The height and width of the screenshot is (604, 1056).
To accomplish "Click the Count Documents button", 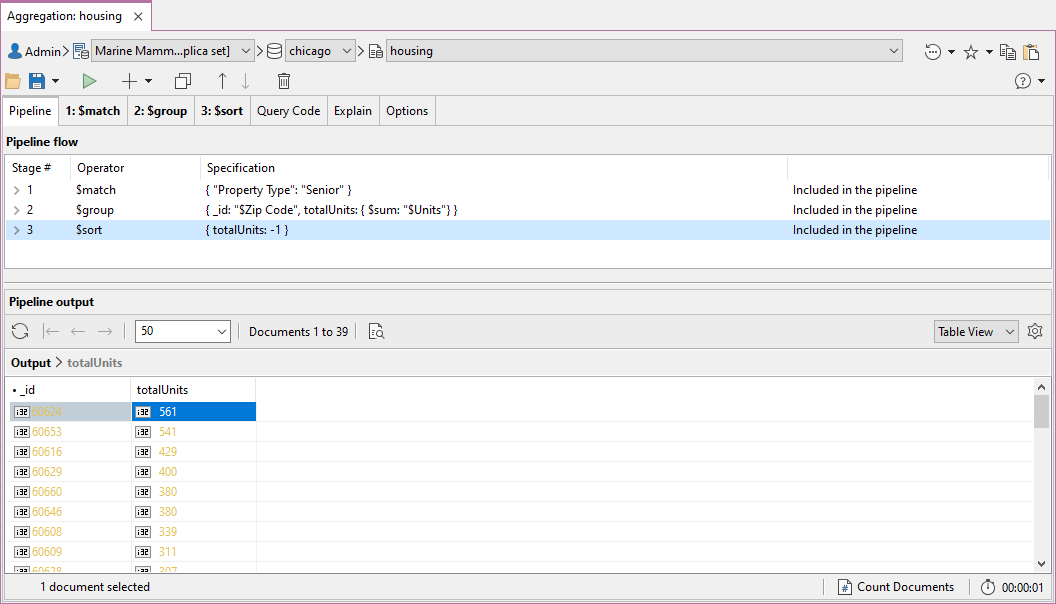I will click(895, 587).
